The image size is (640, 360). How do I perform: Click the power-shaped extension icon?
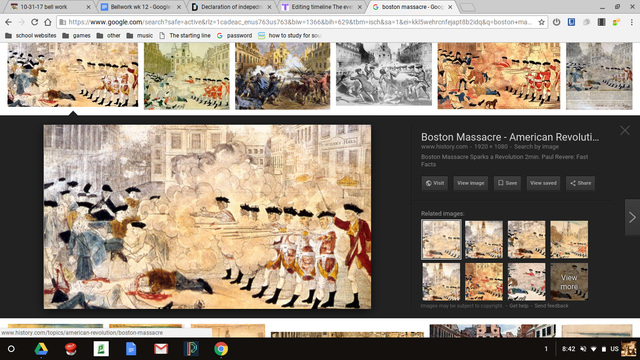pyautogui.click(x=556, y=22)
